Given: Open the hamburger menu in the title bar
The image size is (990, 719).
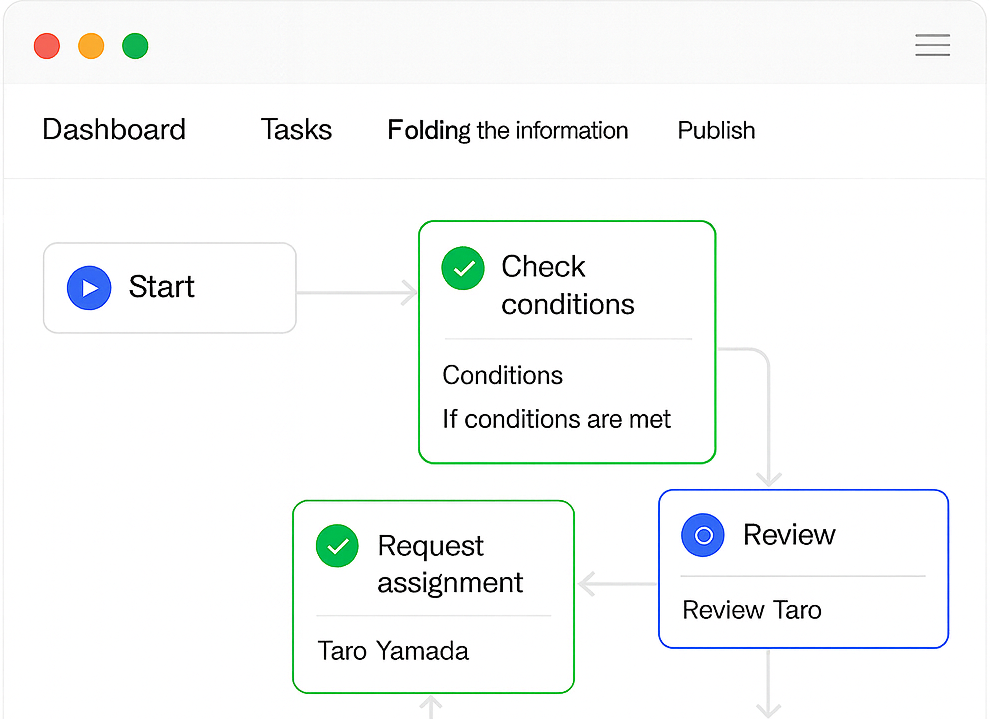Looking at the screenshot, I should pos(932,46).
